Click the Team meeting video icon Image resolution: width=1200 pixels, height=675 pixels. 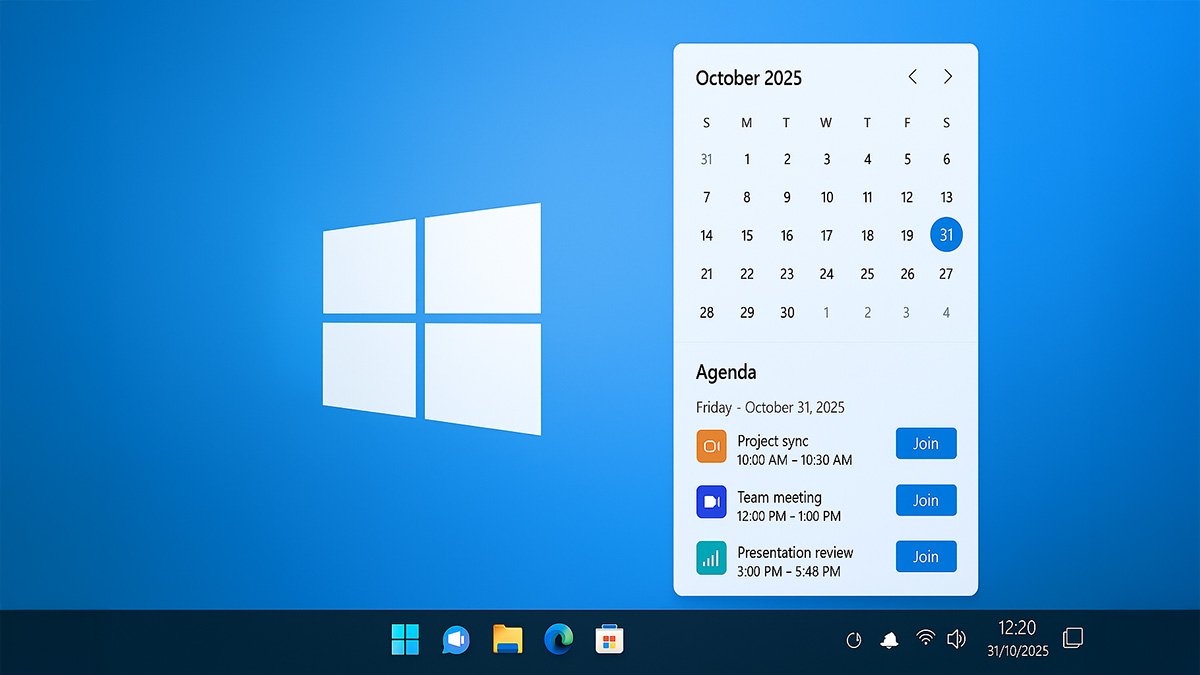tap(710, 502)
